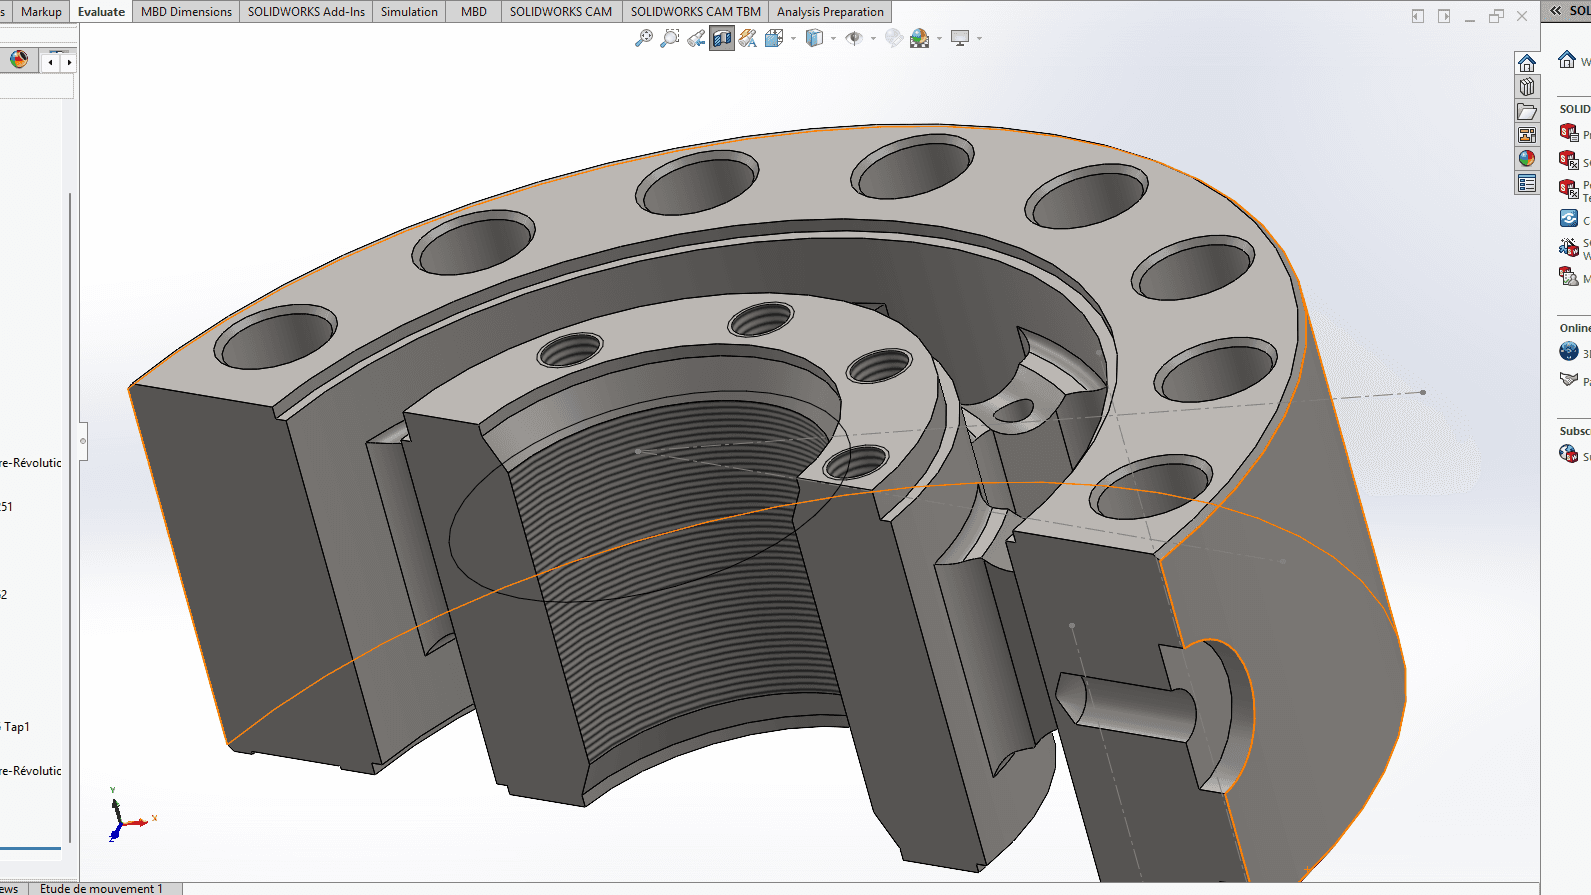Click the Simulation tab
This screenshot has height=895, width=1591.
pos(409,12)
